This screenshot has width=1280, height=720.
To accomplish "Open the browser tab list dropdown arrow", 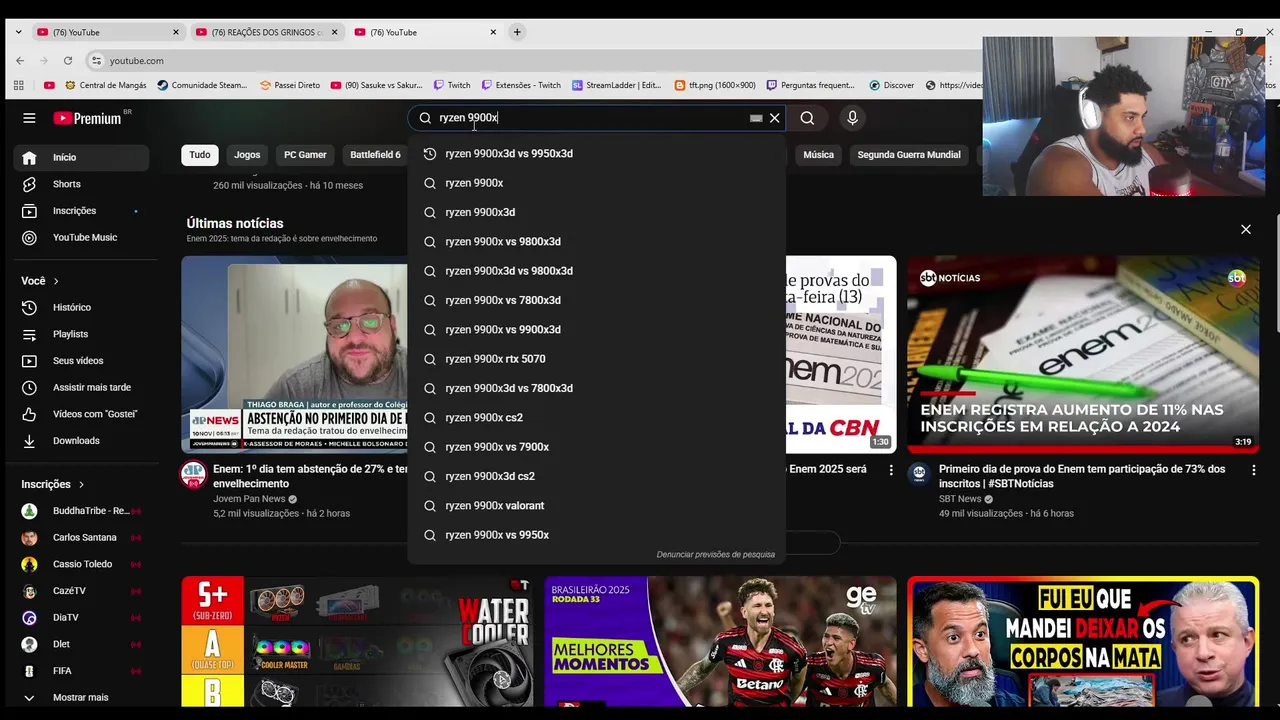I will pyautogui.click(x=18, y=32).
